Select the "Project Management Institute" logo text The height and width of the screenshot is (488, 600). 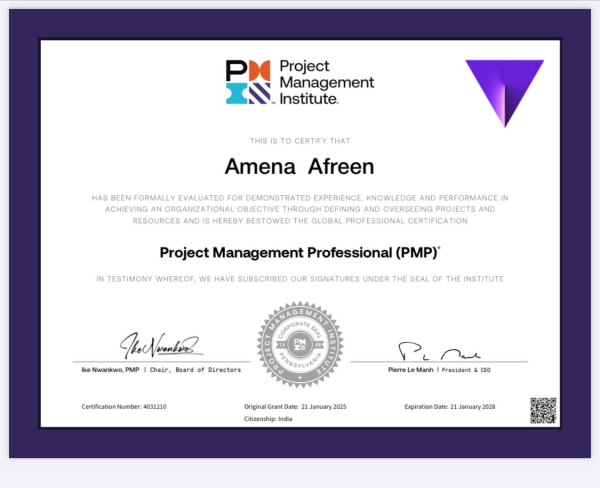[325, 82]
